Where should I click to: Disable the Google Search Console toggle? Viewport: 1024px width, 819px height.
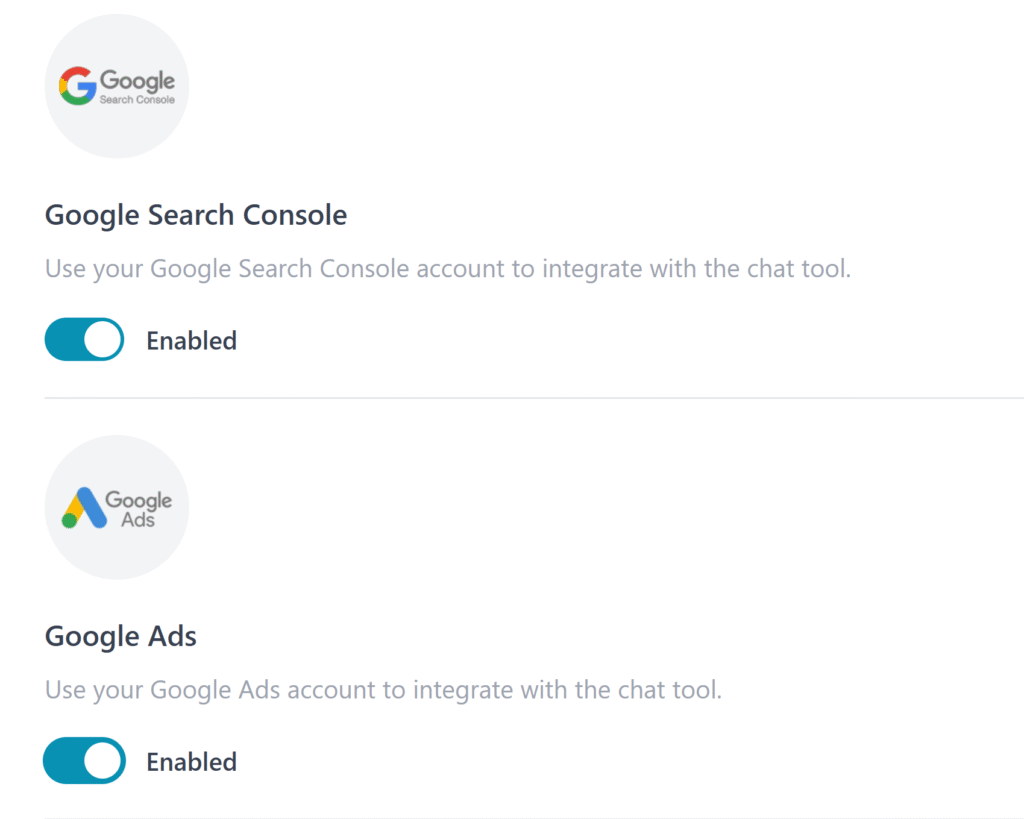pos(84,340)
